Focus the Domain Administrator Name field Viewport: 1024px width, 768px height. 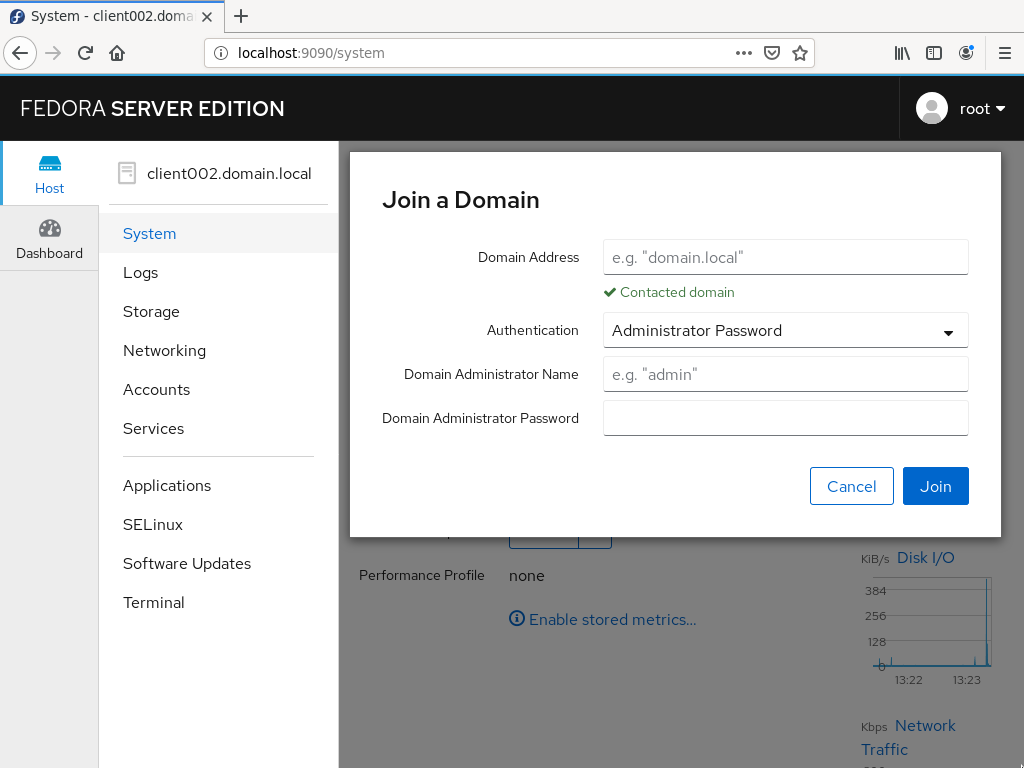point(786,374)
